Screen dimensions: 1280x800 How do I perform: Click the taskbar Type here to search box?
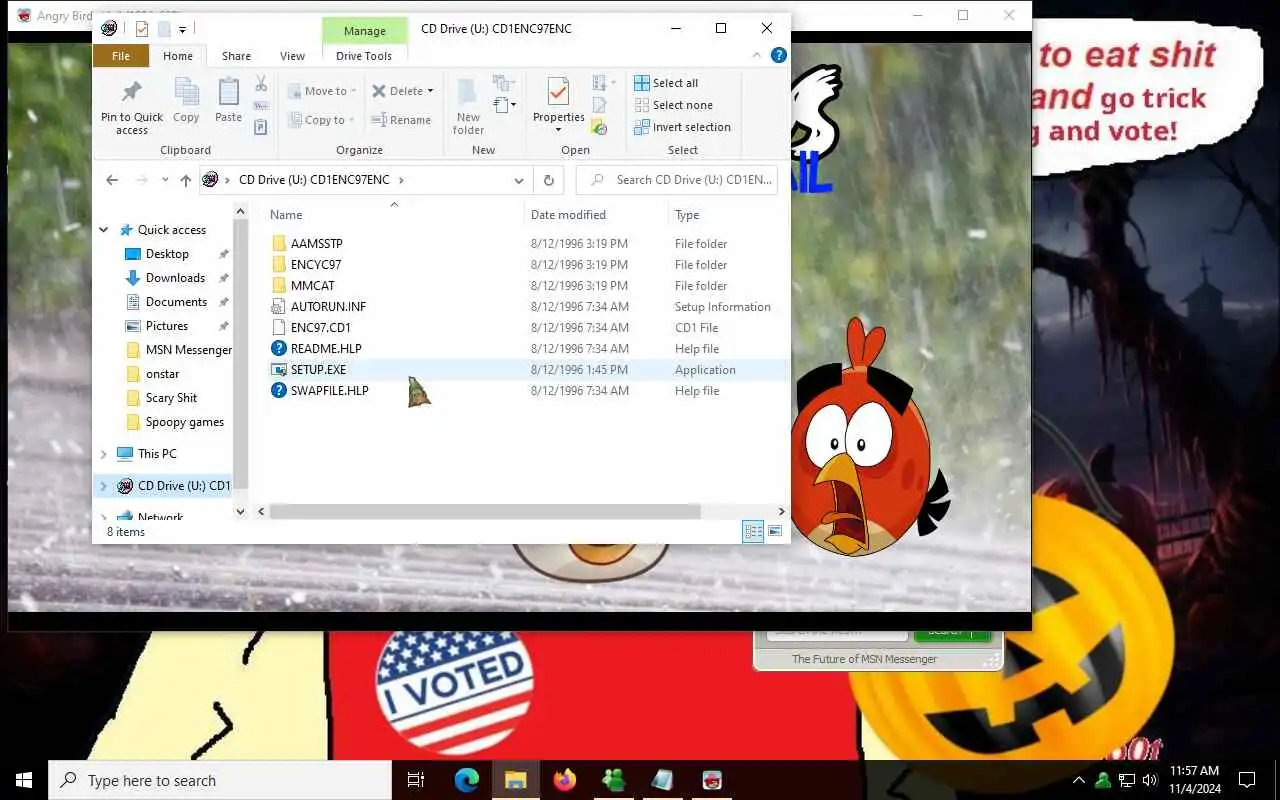(220, 780)
